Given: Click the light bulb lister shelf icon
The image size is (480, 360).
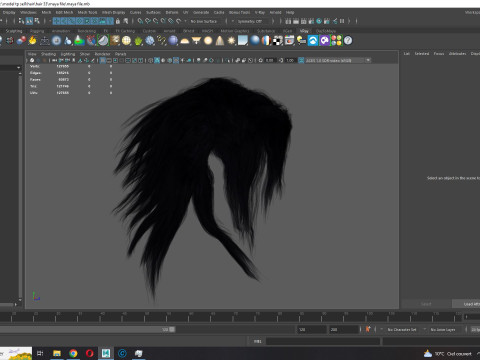Looking at the screenshot, I should 301,40.
